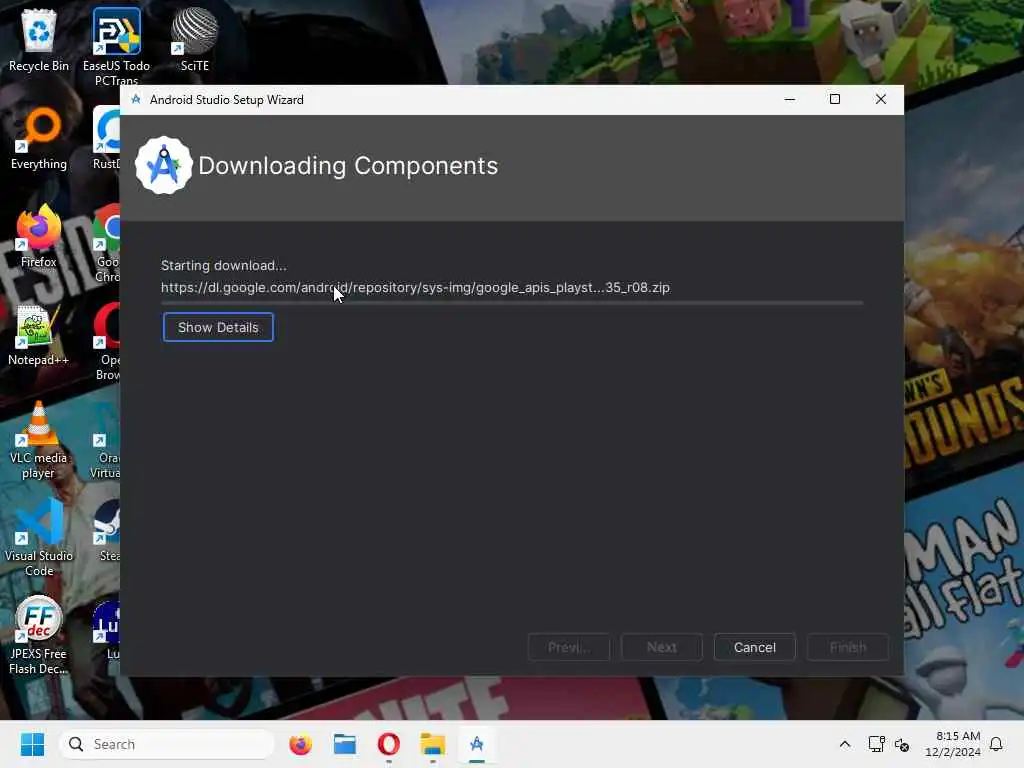1024x768 pixels.
Task: Select the SciTE desktop shortcut
Action: 195,40
